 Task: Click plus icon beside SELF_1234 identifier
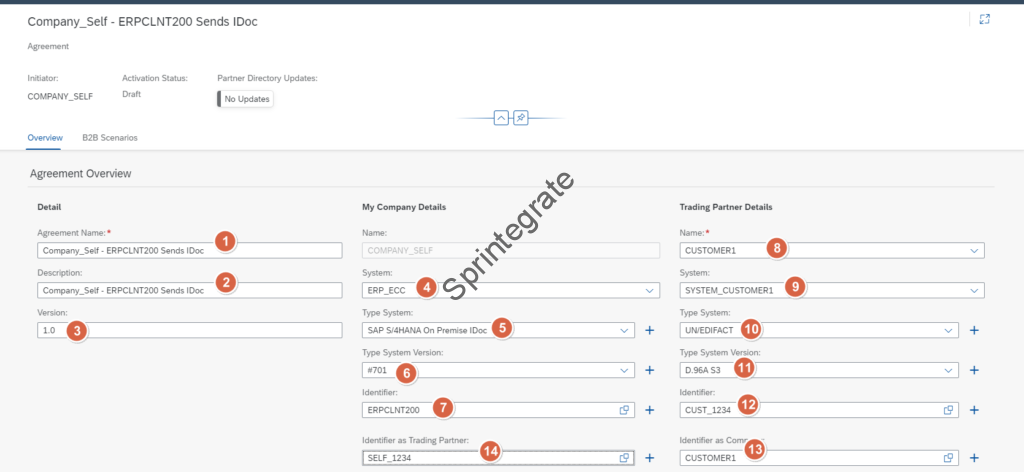[x=649, y=458]
